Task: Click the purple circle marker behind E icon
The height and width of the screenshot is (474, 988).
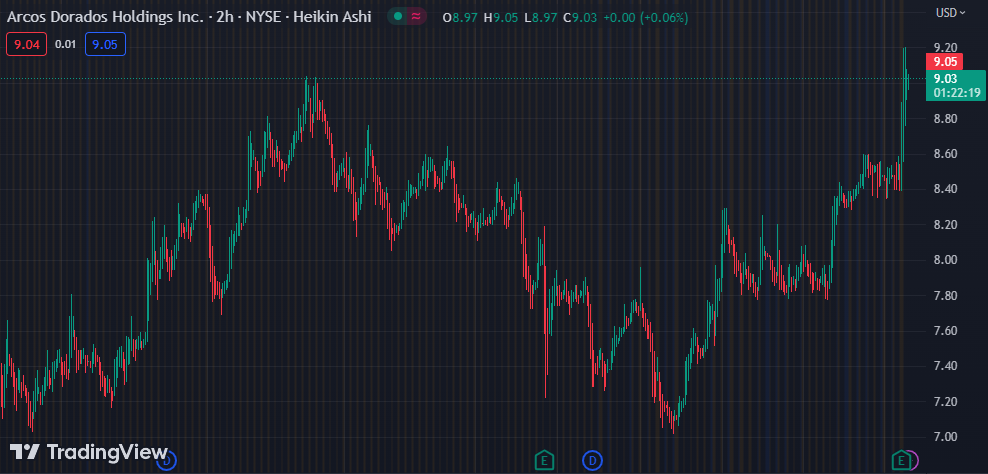Action: tap(914, 460)
